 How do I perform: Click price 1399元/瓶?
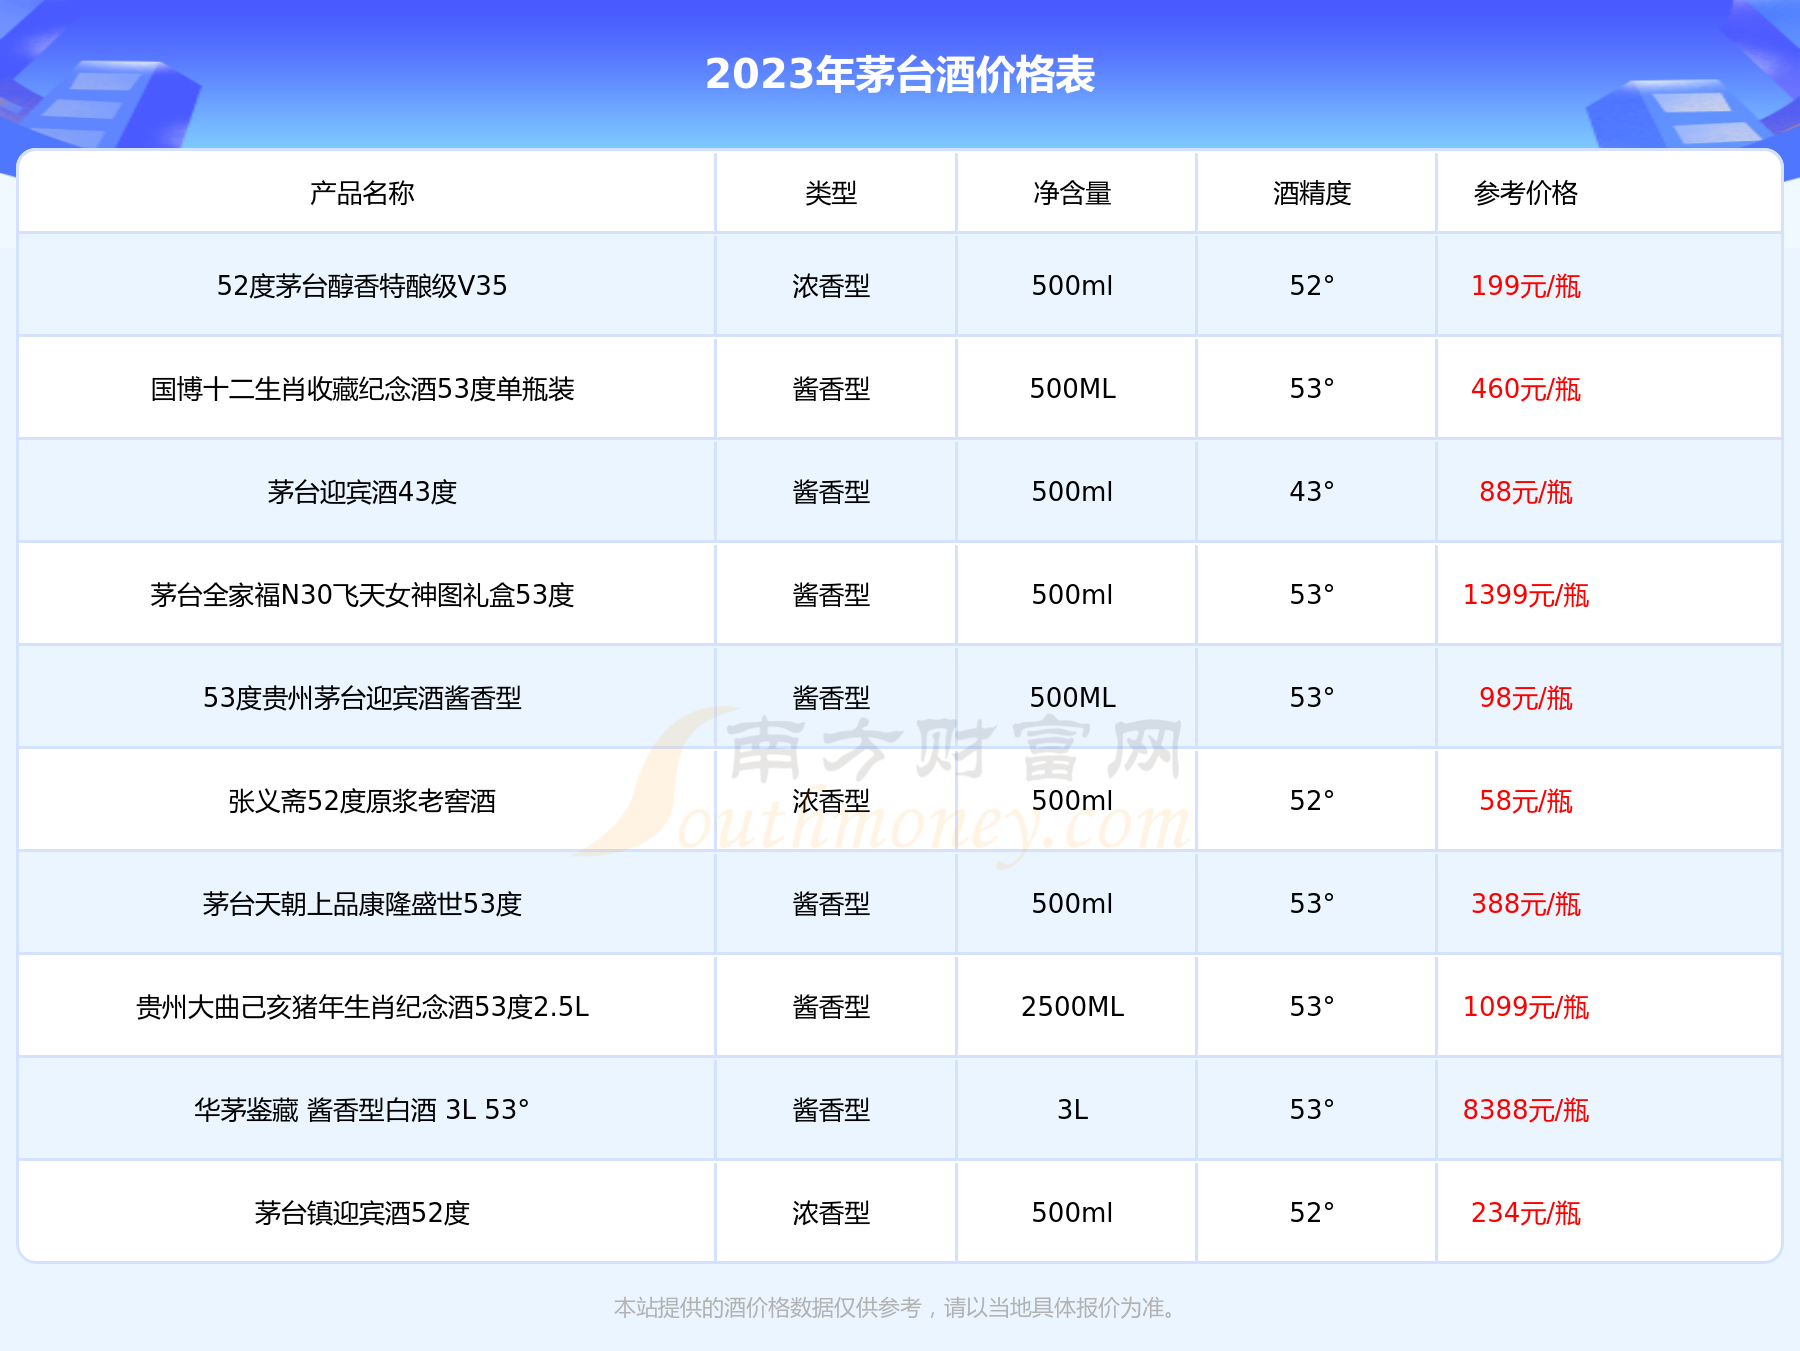[x=1525, y=595]
